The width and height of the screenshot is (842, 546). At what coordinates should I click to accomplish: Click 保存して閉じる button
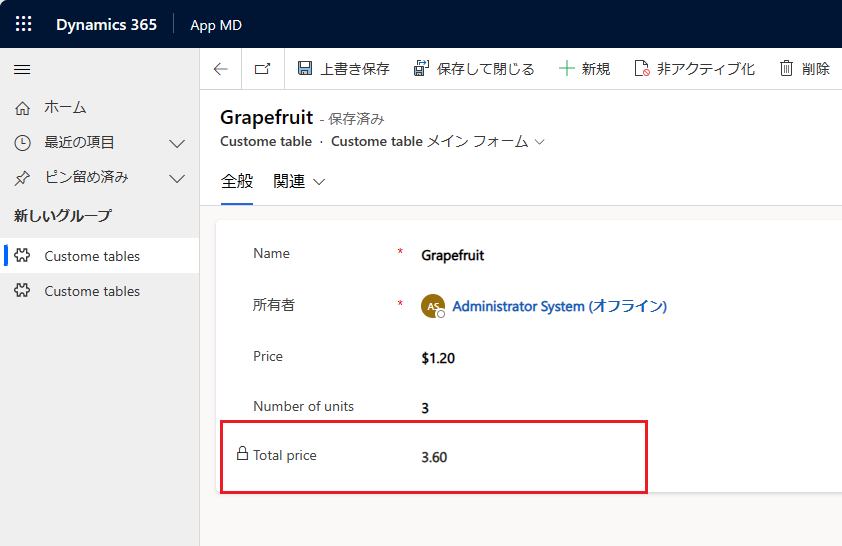click(x=474, y=69)
